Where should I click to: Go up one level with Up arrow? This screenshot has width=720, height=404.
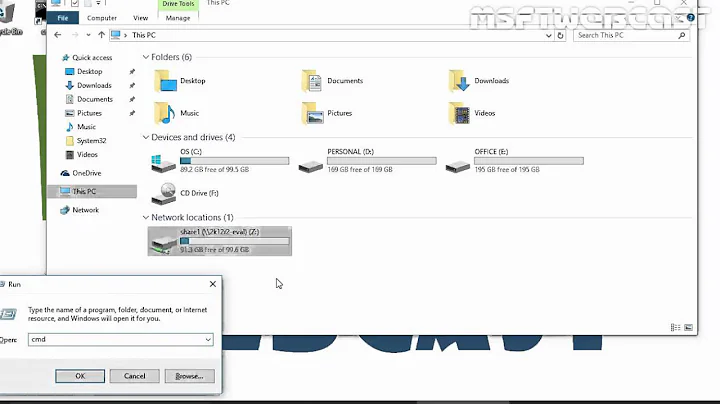(101, 35)
